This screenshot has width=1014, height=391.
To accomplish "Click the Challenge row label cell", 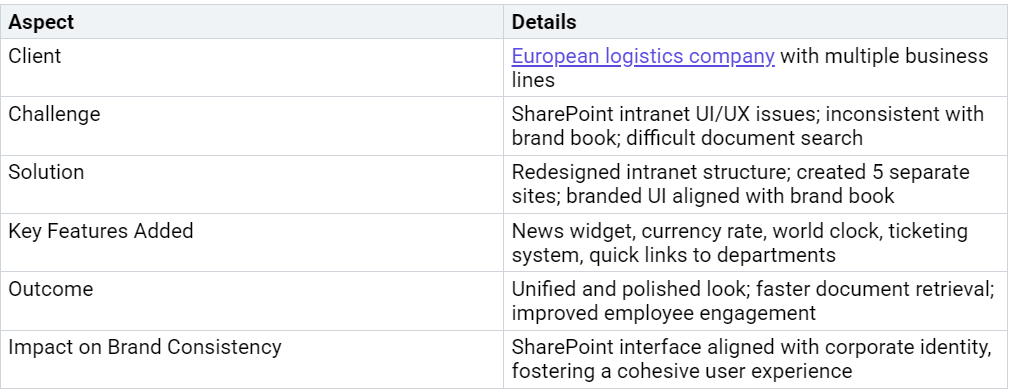I will coord(252,126).
